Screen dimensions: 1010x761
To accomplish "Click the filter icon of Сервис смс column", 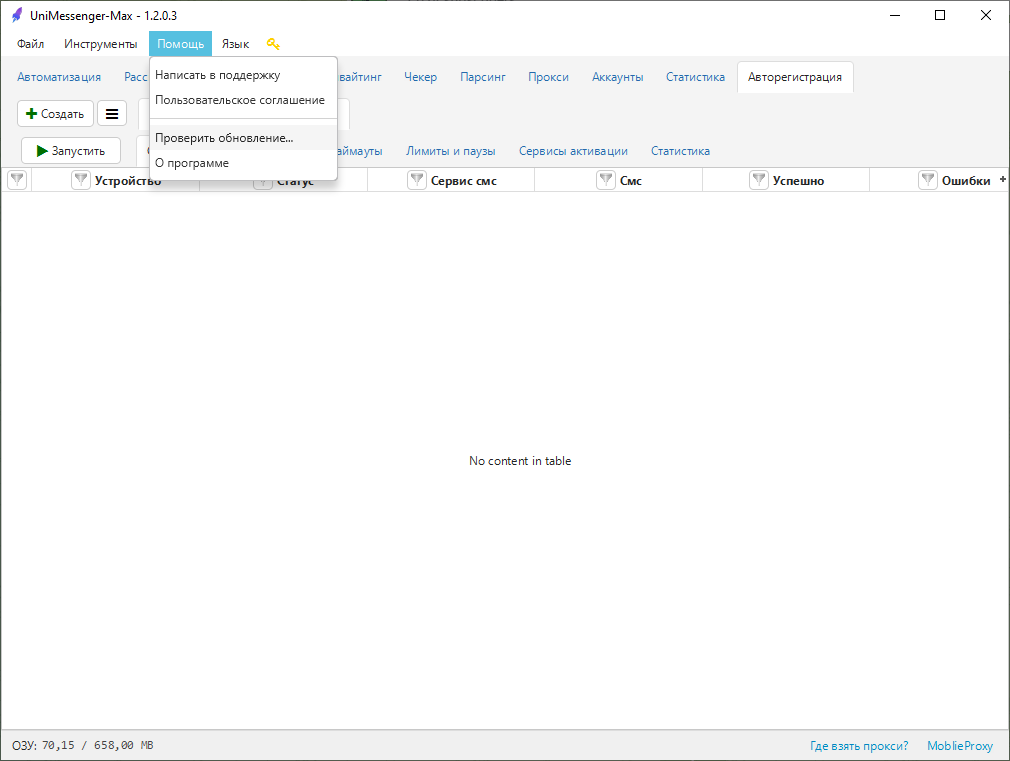I will pos(417,180).
